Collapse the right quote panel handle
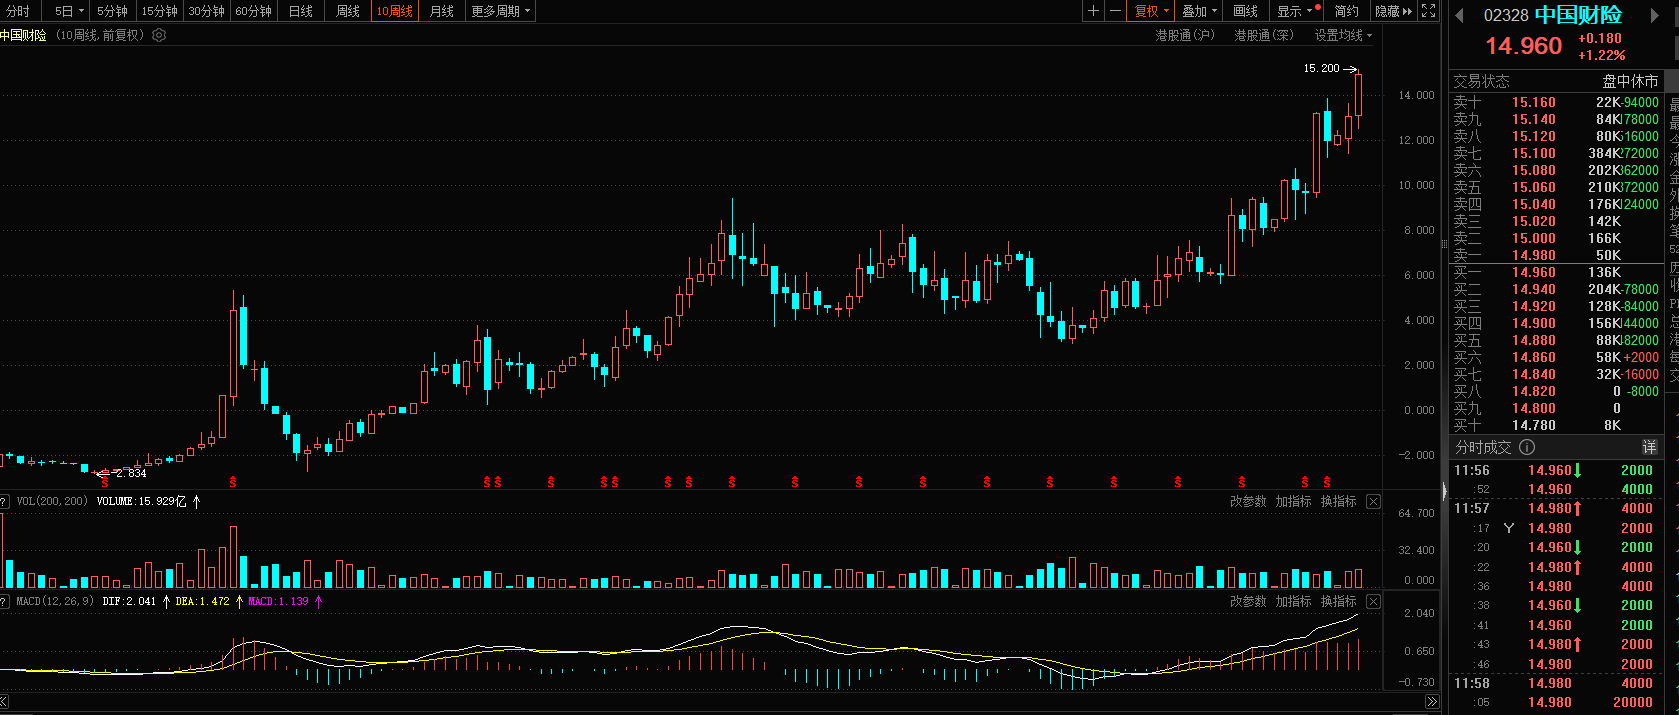The width and height of the screenshot is (1679, 715). click(1443, 491)
